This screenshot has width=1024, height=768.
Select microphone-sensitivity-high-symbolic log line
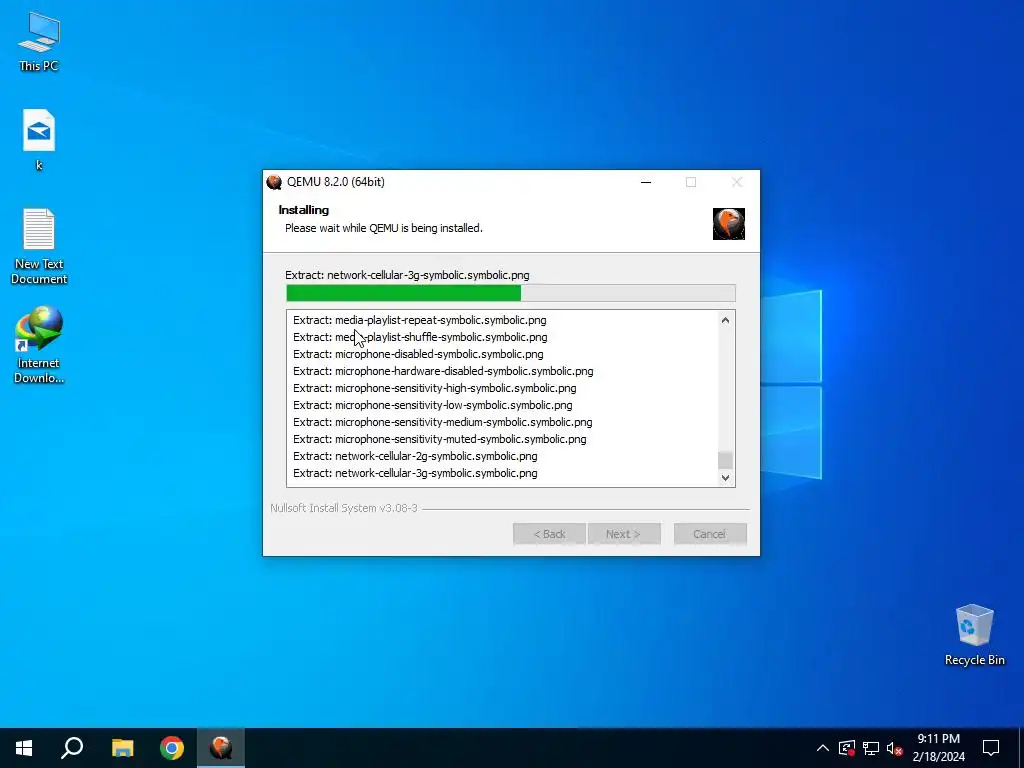tap(435, 388)
